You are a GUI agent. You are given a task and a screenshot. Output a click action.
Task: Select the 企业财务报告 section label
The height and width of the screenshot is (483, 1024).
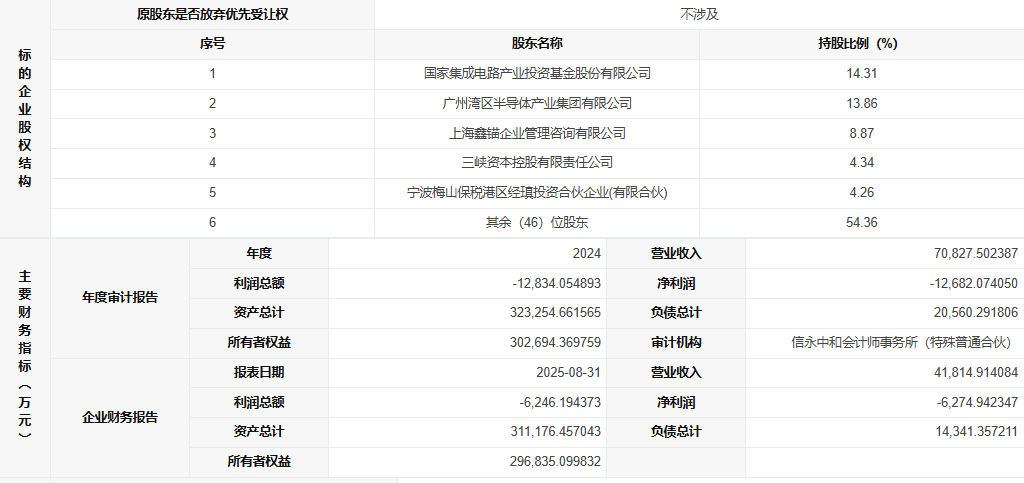click(120, 417)
